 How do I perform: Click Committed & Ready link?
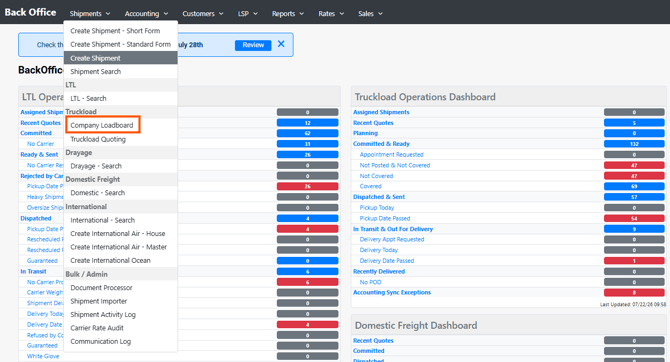coord(381,144)
